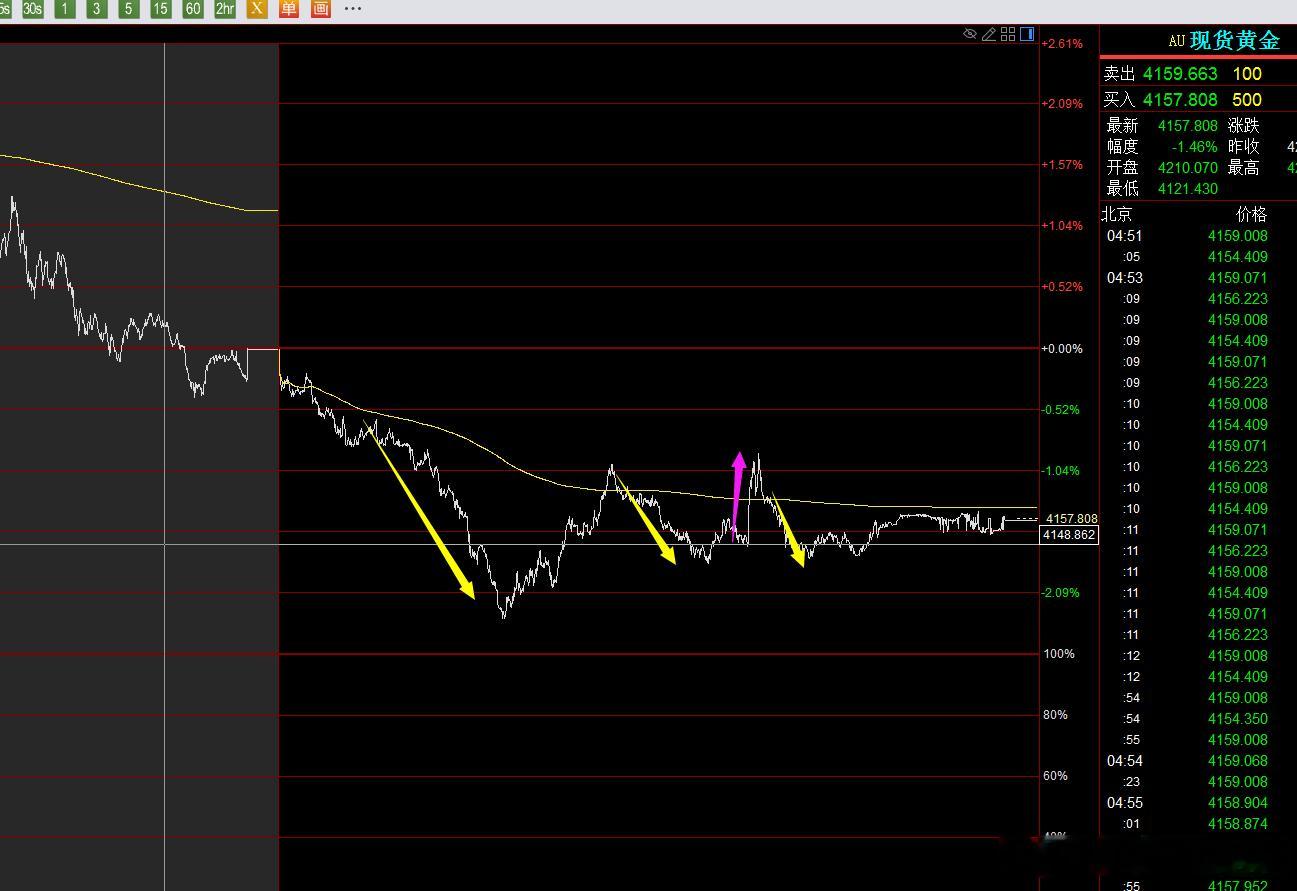Select the 04:53 tick row
This screenshot has height=891, width=1297.
pos(1198,278)
